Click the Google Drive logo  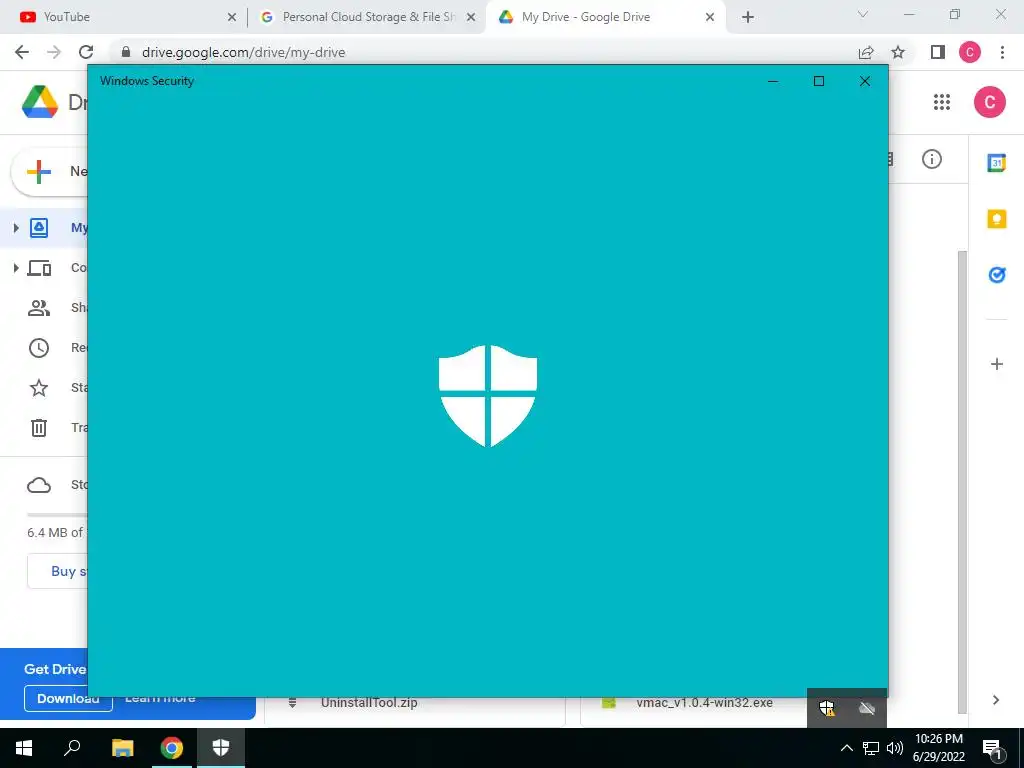pyautogui.click(x=40, y=102)
